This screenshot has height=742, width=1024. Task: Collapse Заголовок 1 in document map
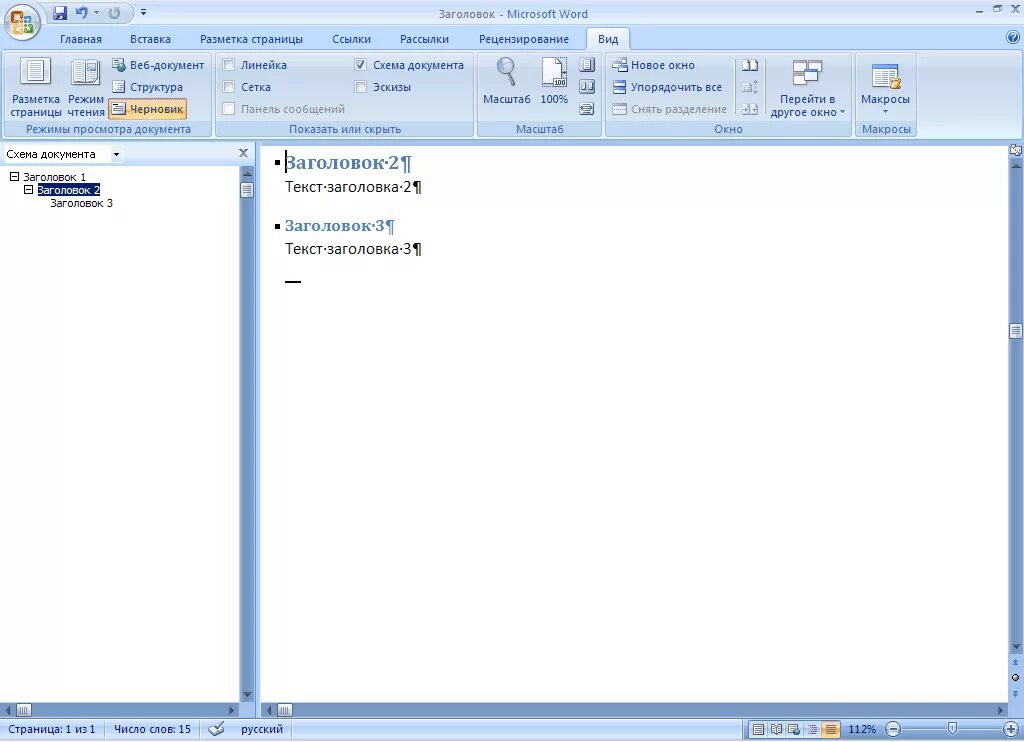14,176
